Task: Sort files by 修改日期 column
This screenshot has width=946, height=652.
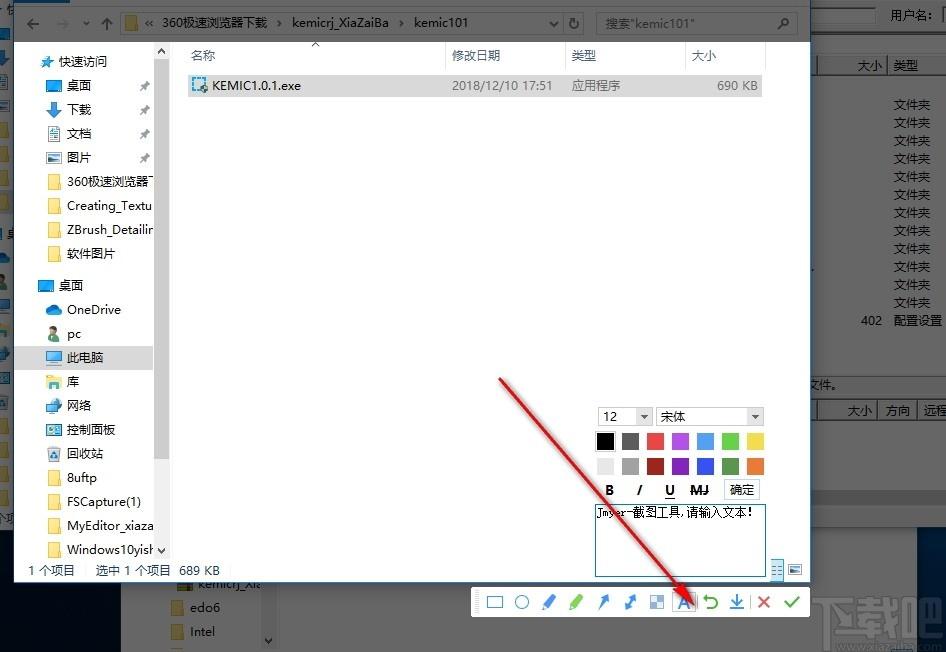Action: coord(476,55)
